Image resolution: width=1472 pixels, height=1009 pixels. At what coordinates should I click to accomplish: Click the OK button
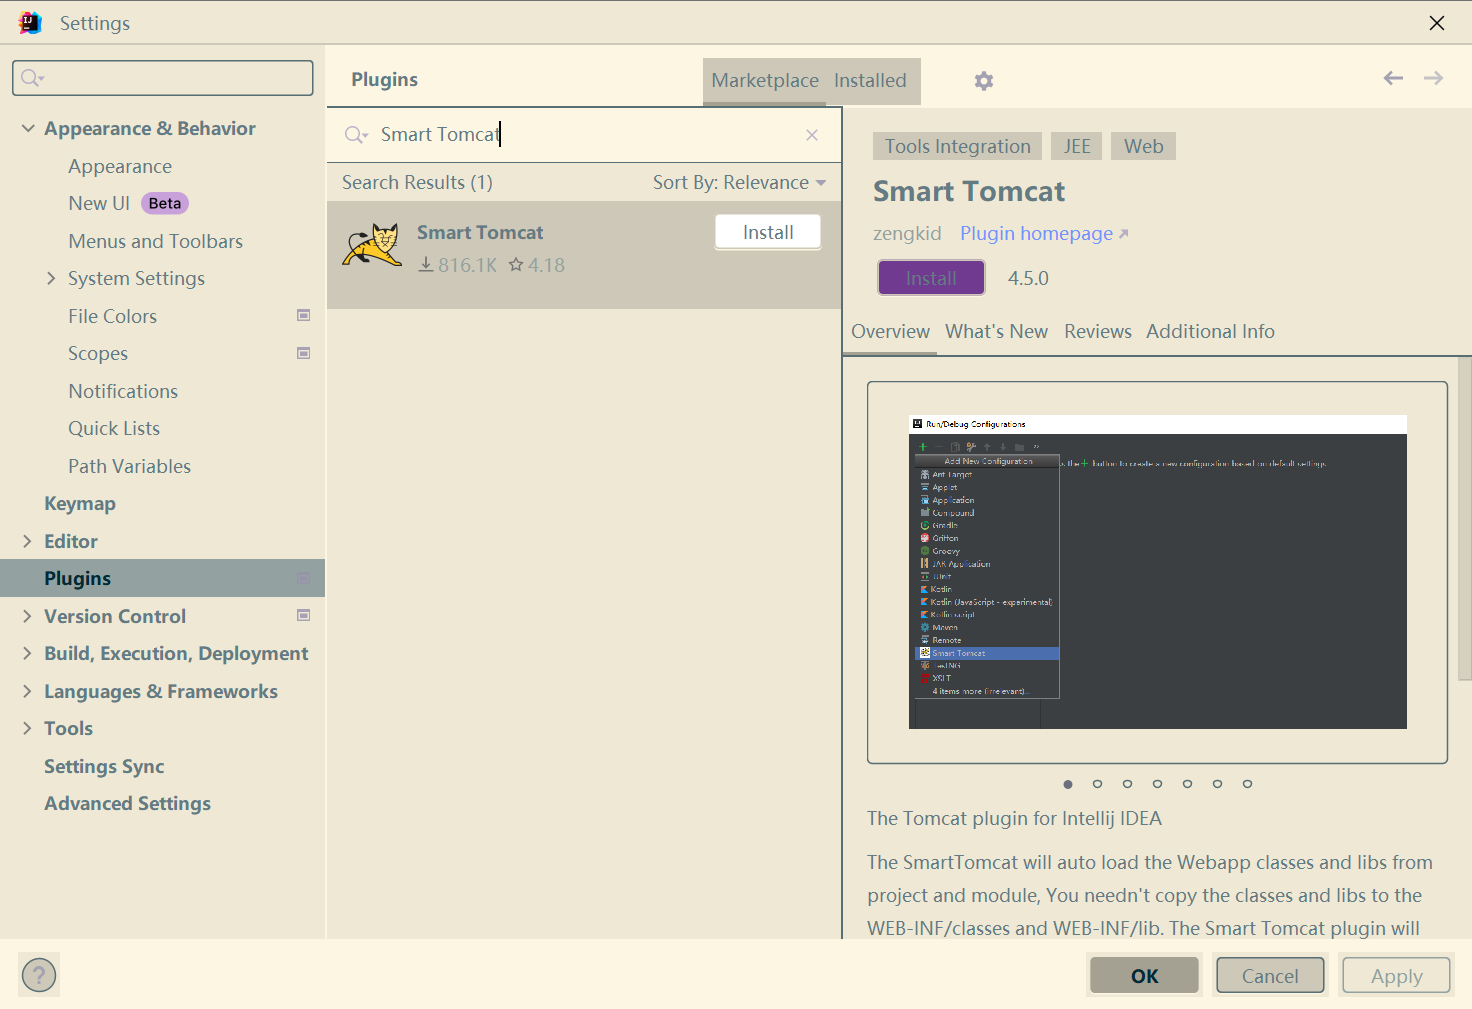[1144, 976]
